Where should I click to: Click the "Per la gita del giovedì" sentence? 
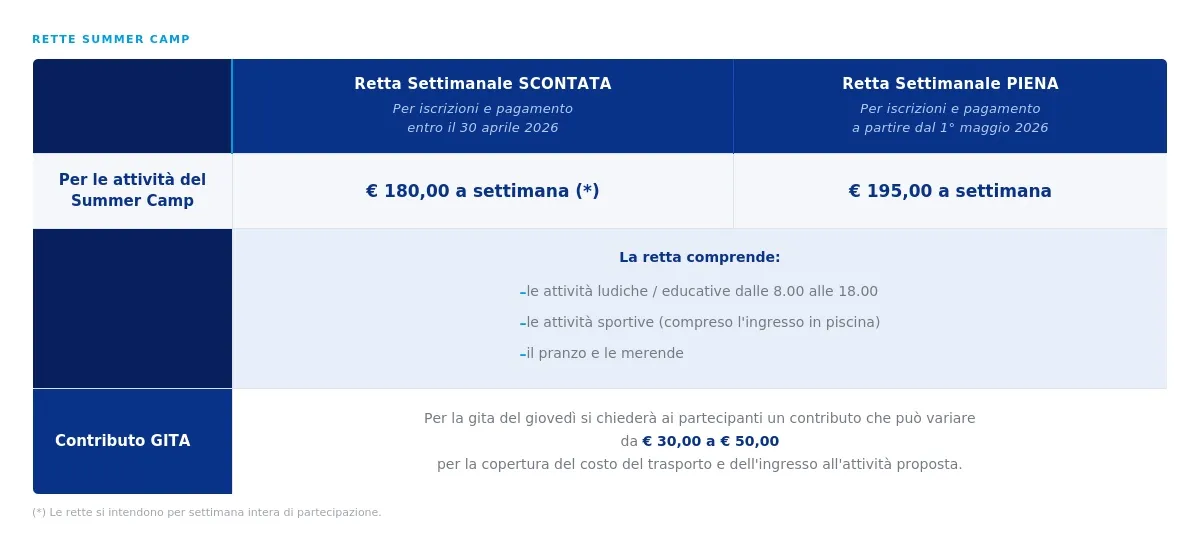click(x=699, y=418)
